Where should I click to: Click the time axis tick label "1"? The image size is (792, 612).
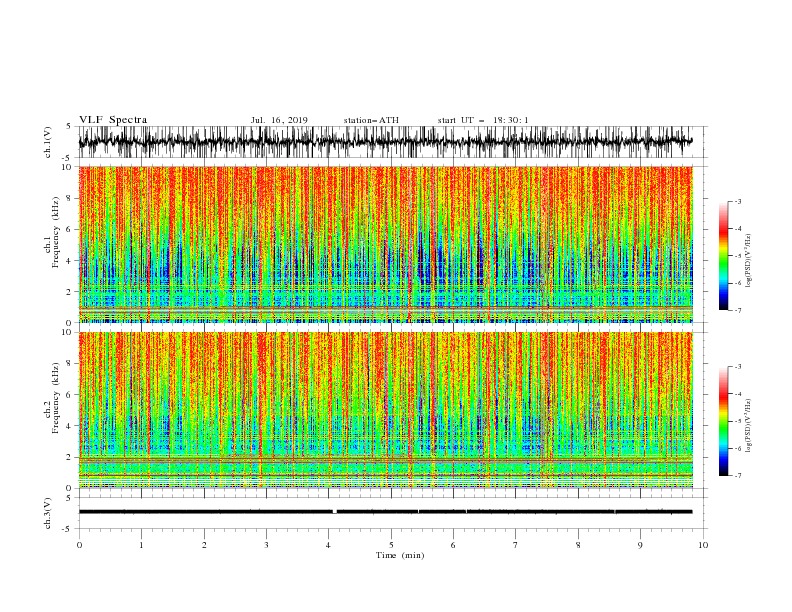141,545
